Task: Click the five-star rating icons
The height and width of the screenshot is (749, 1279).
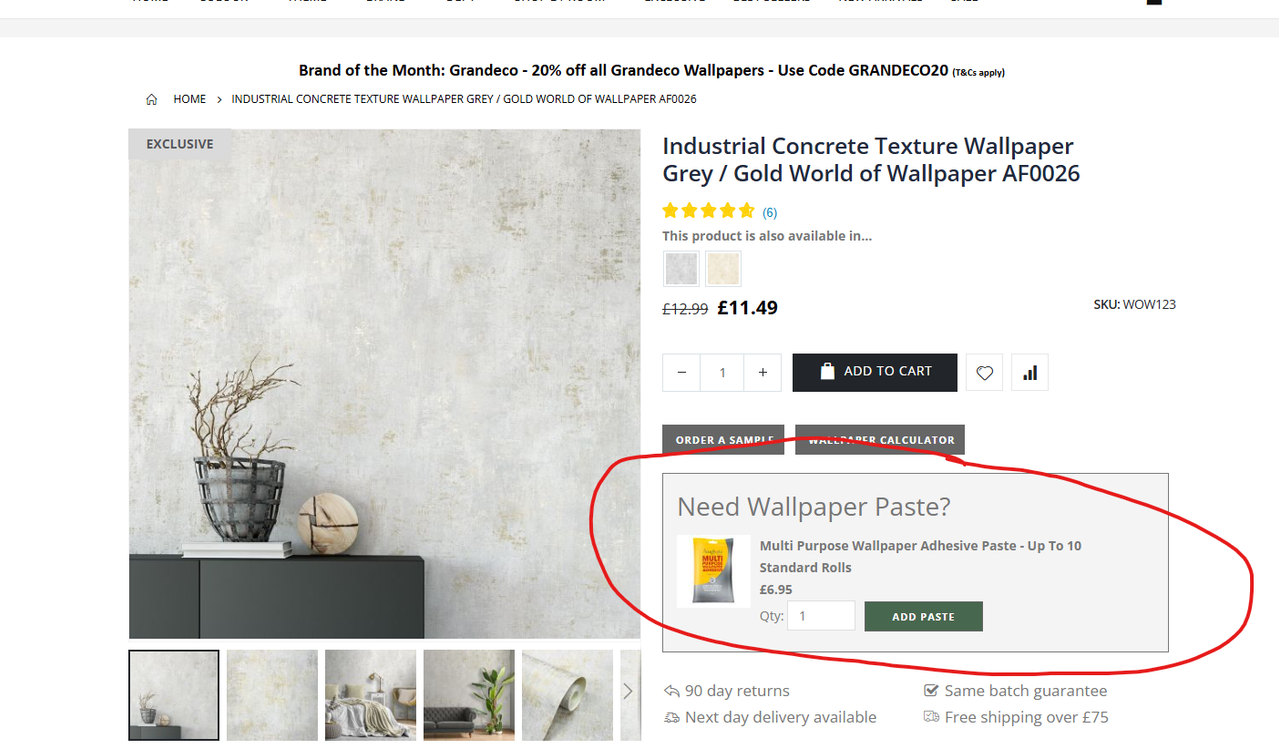Action: pyautogui.click(x=708, y=211)
